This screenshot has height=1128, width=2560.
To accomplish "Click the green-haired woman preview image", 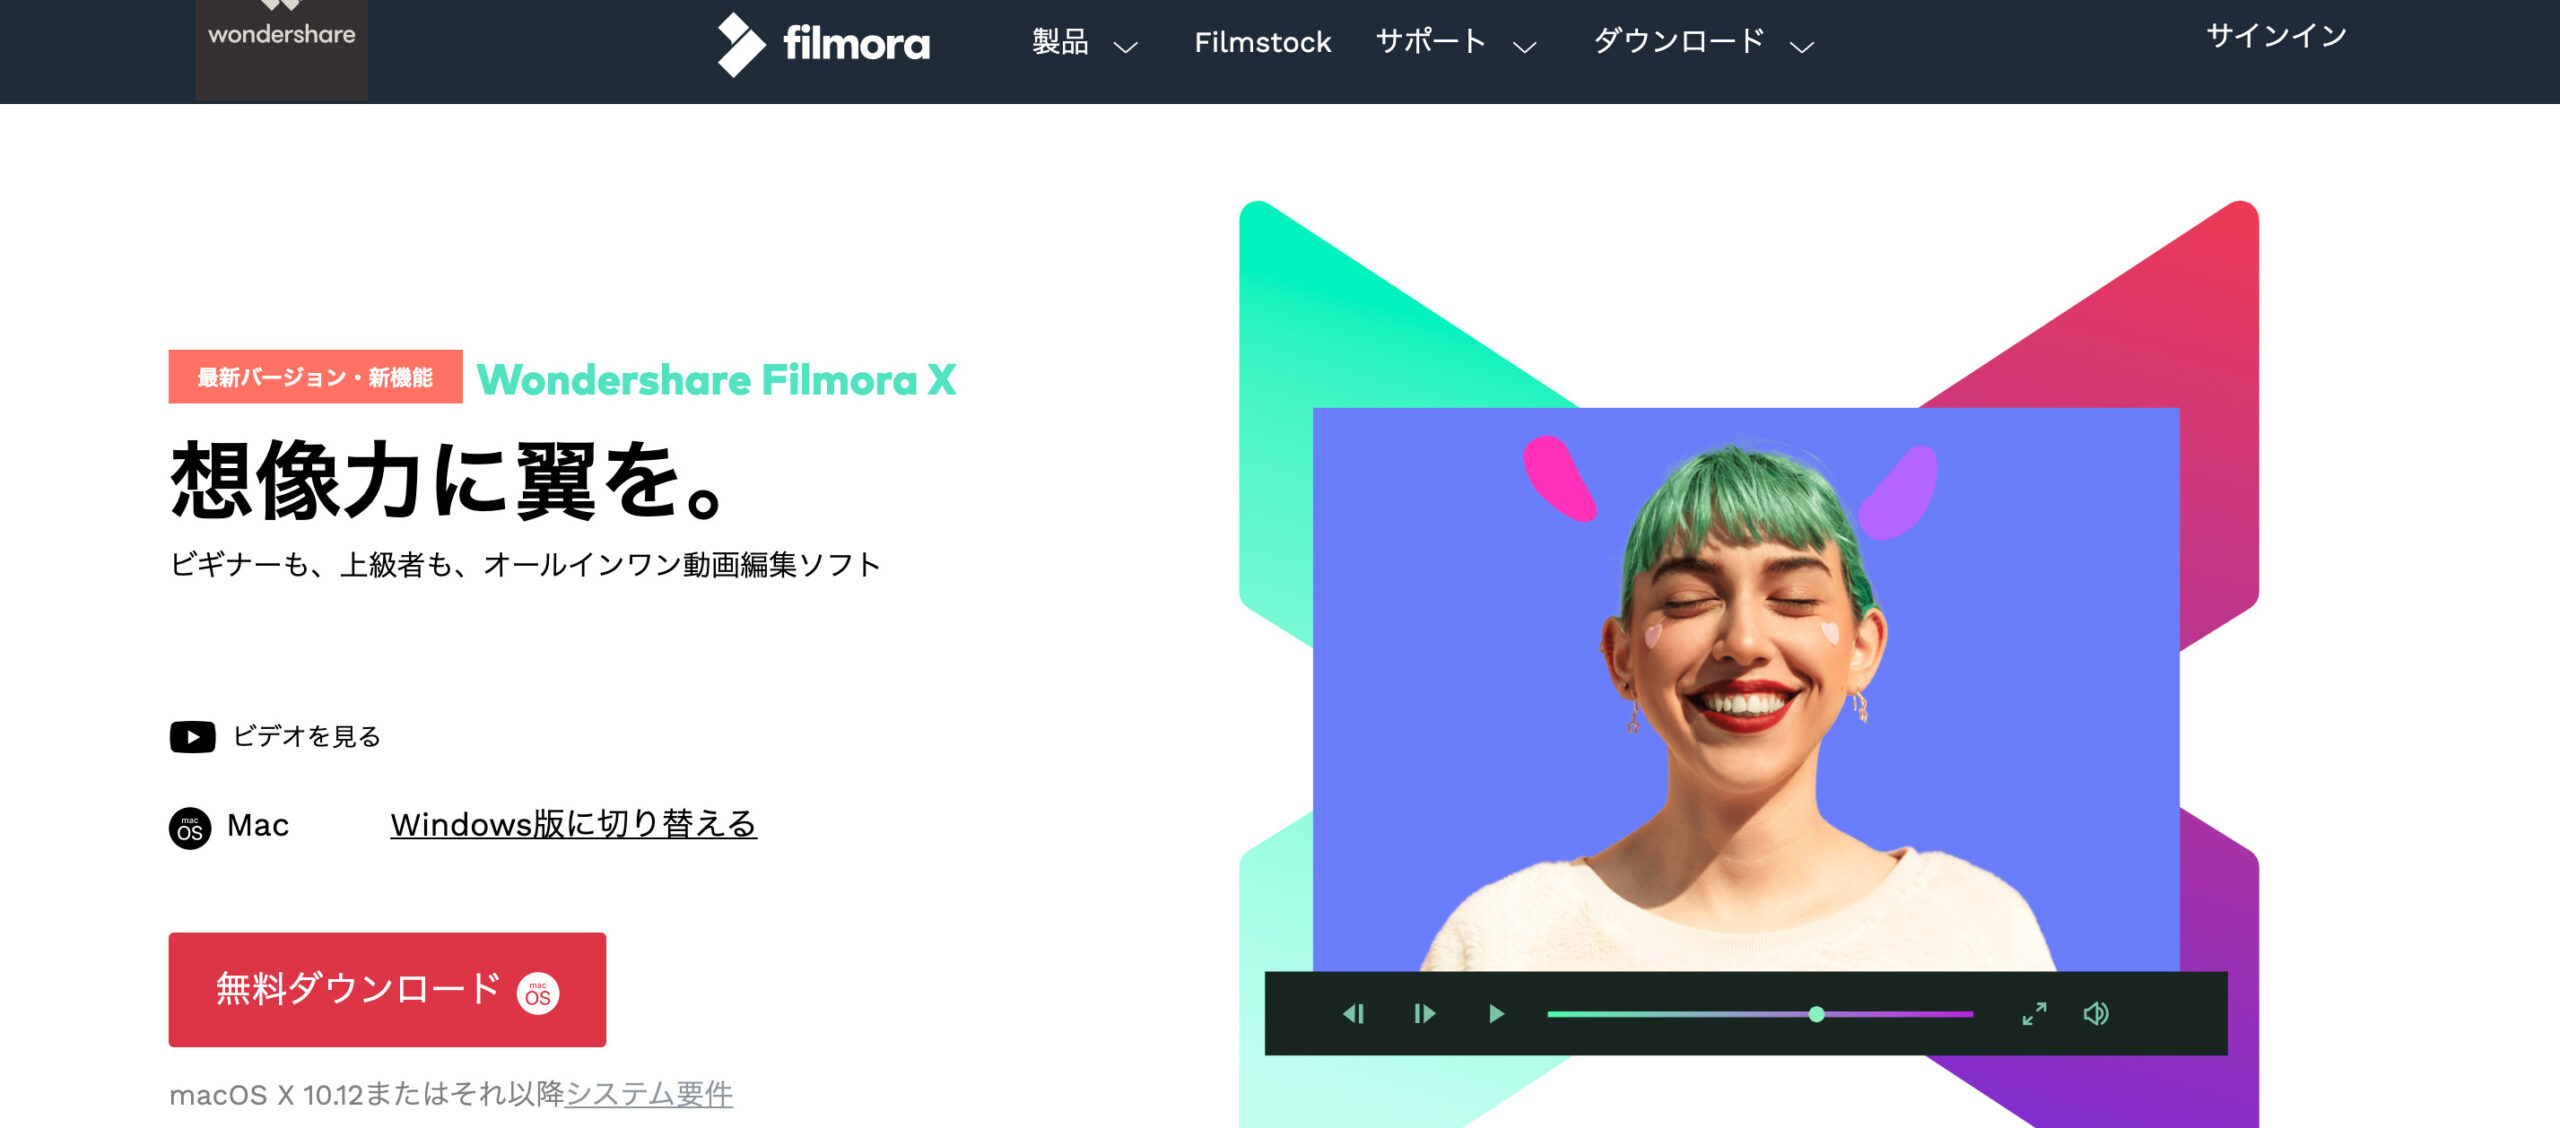I will coord(1745,689).
